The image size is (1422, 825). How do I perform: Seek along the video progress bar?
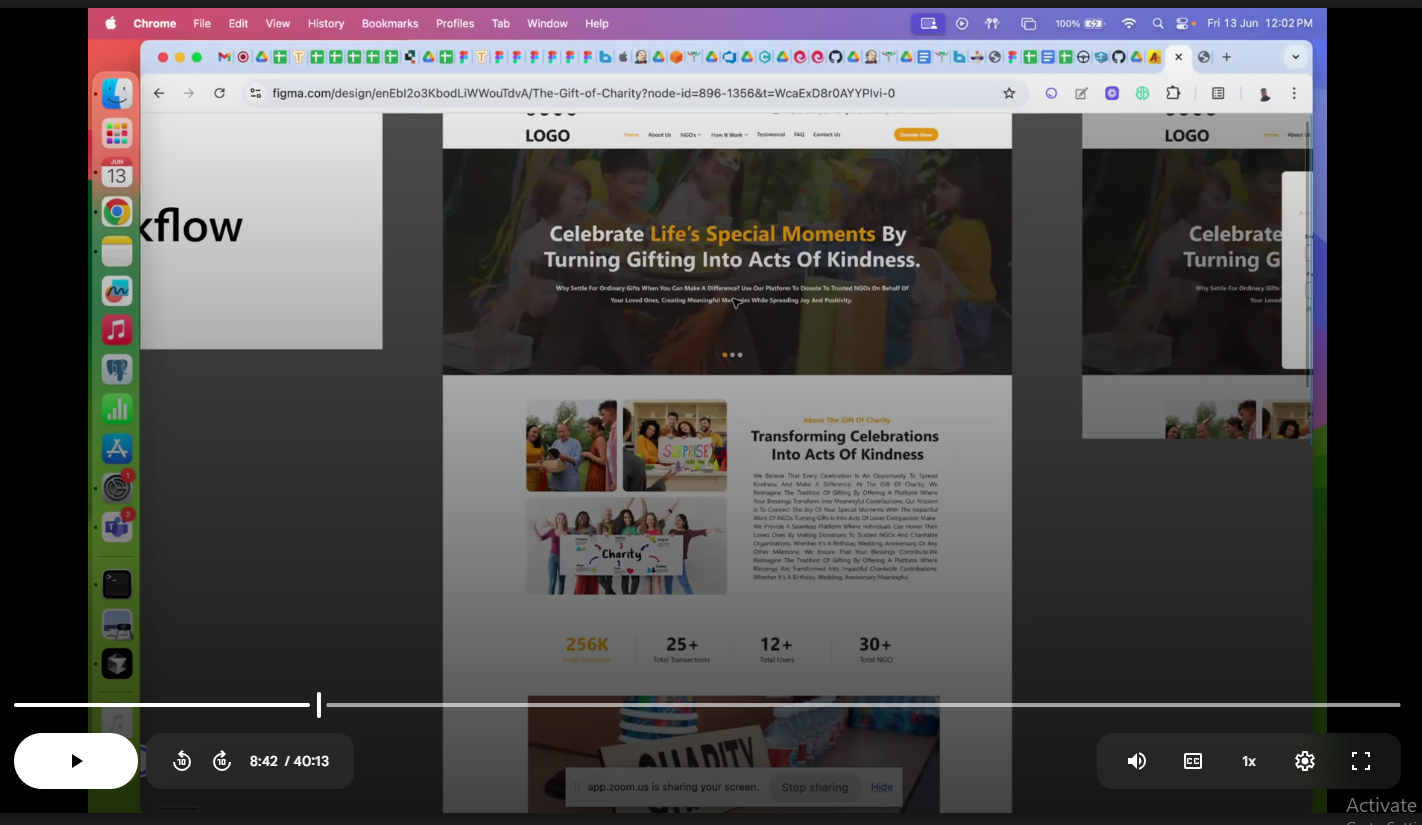pyautogui.click(x=707, y=705)
